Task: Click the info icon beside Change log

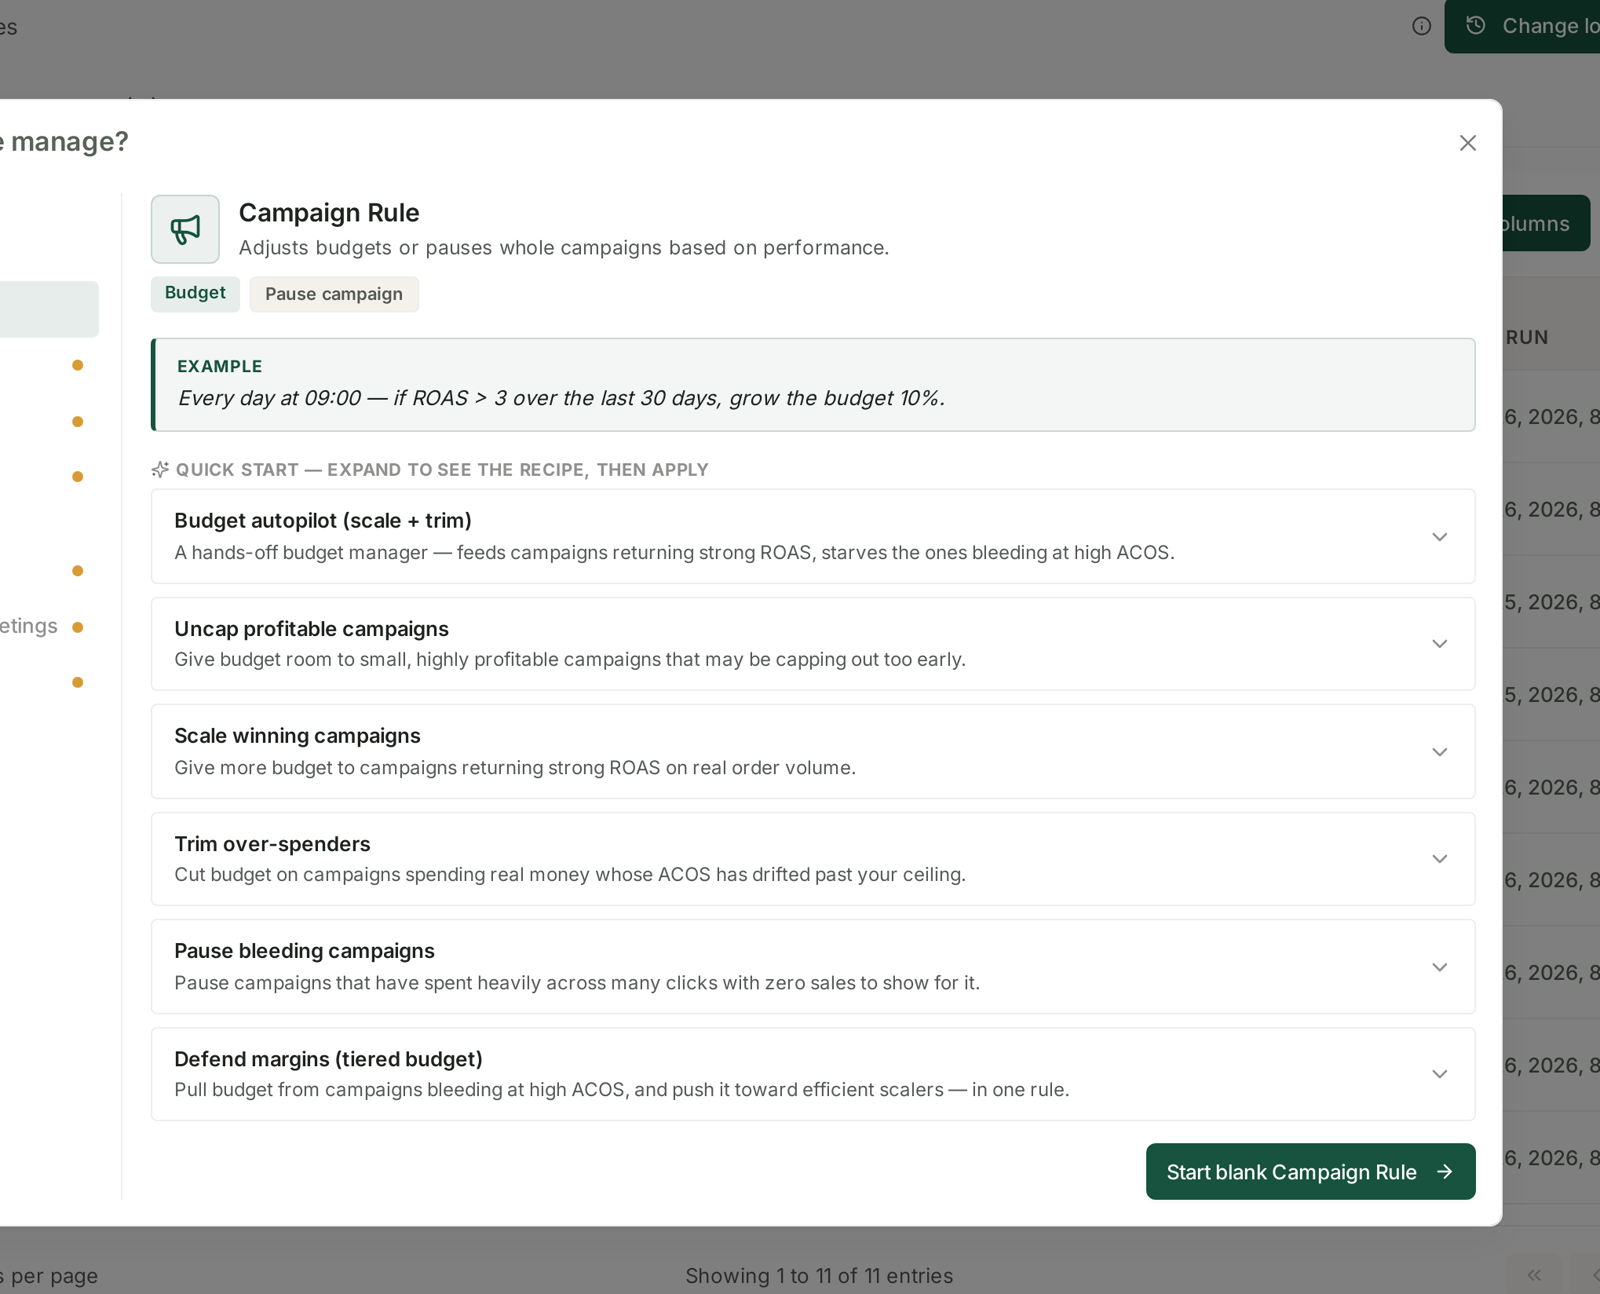Action: coord(1421,26)
